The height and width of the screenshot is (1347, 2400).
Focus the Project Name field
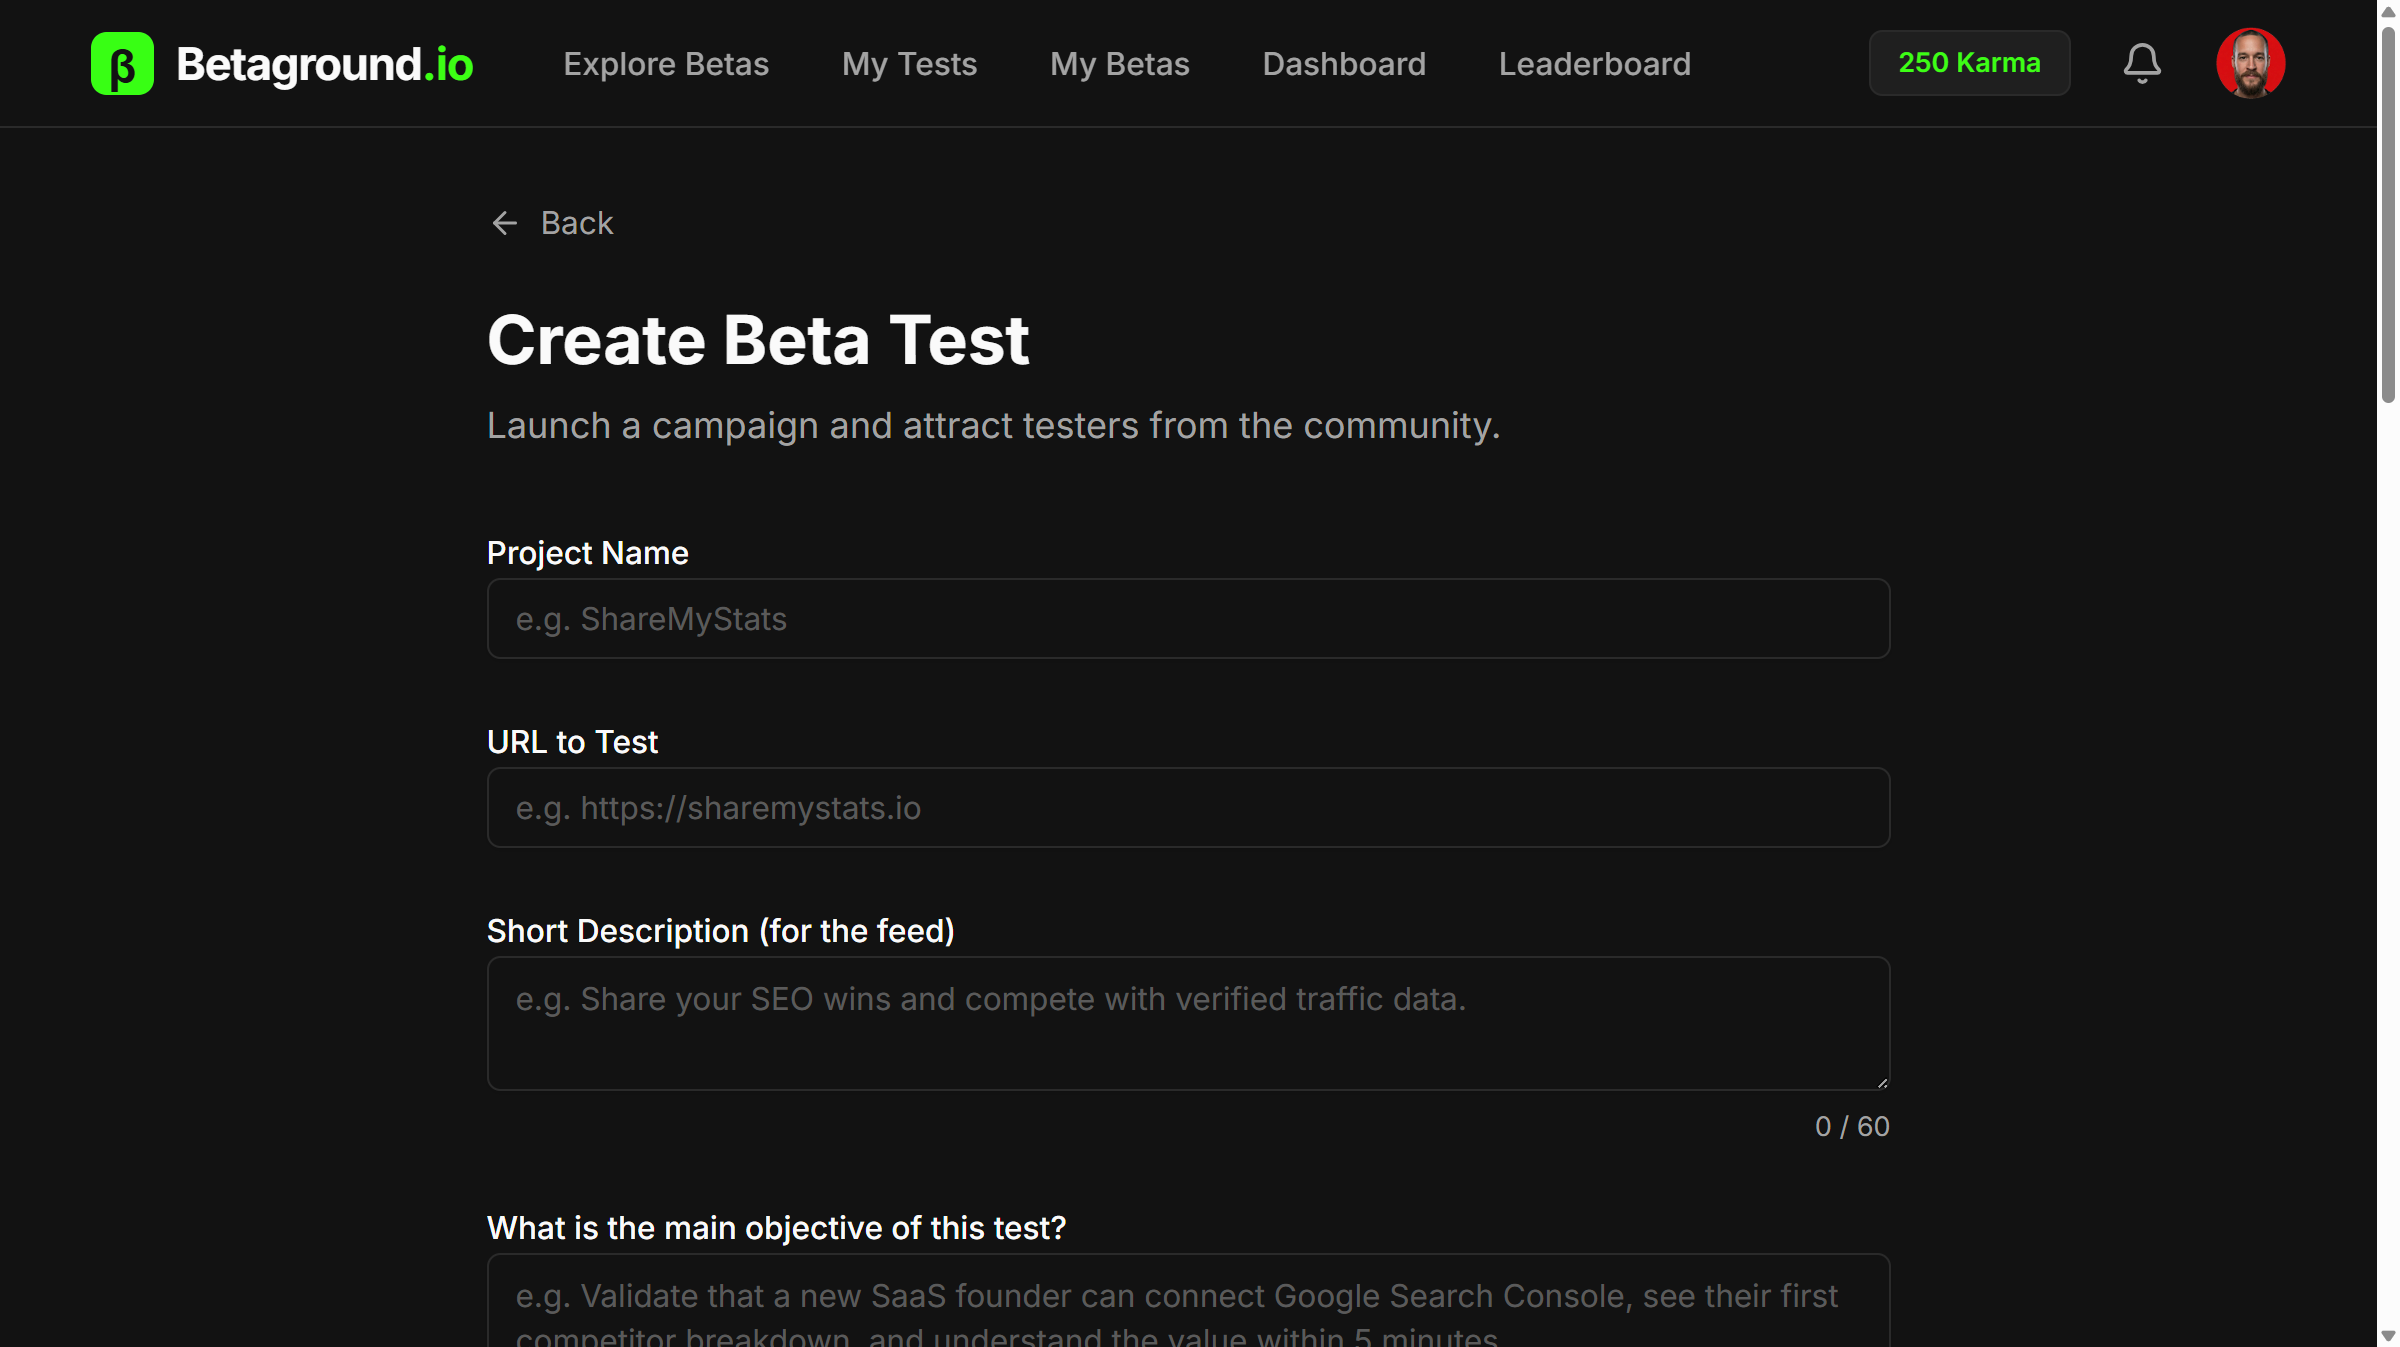[1188, 619]
